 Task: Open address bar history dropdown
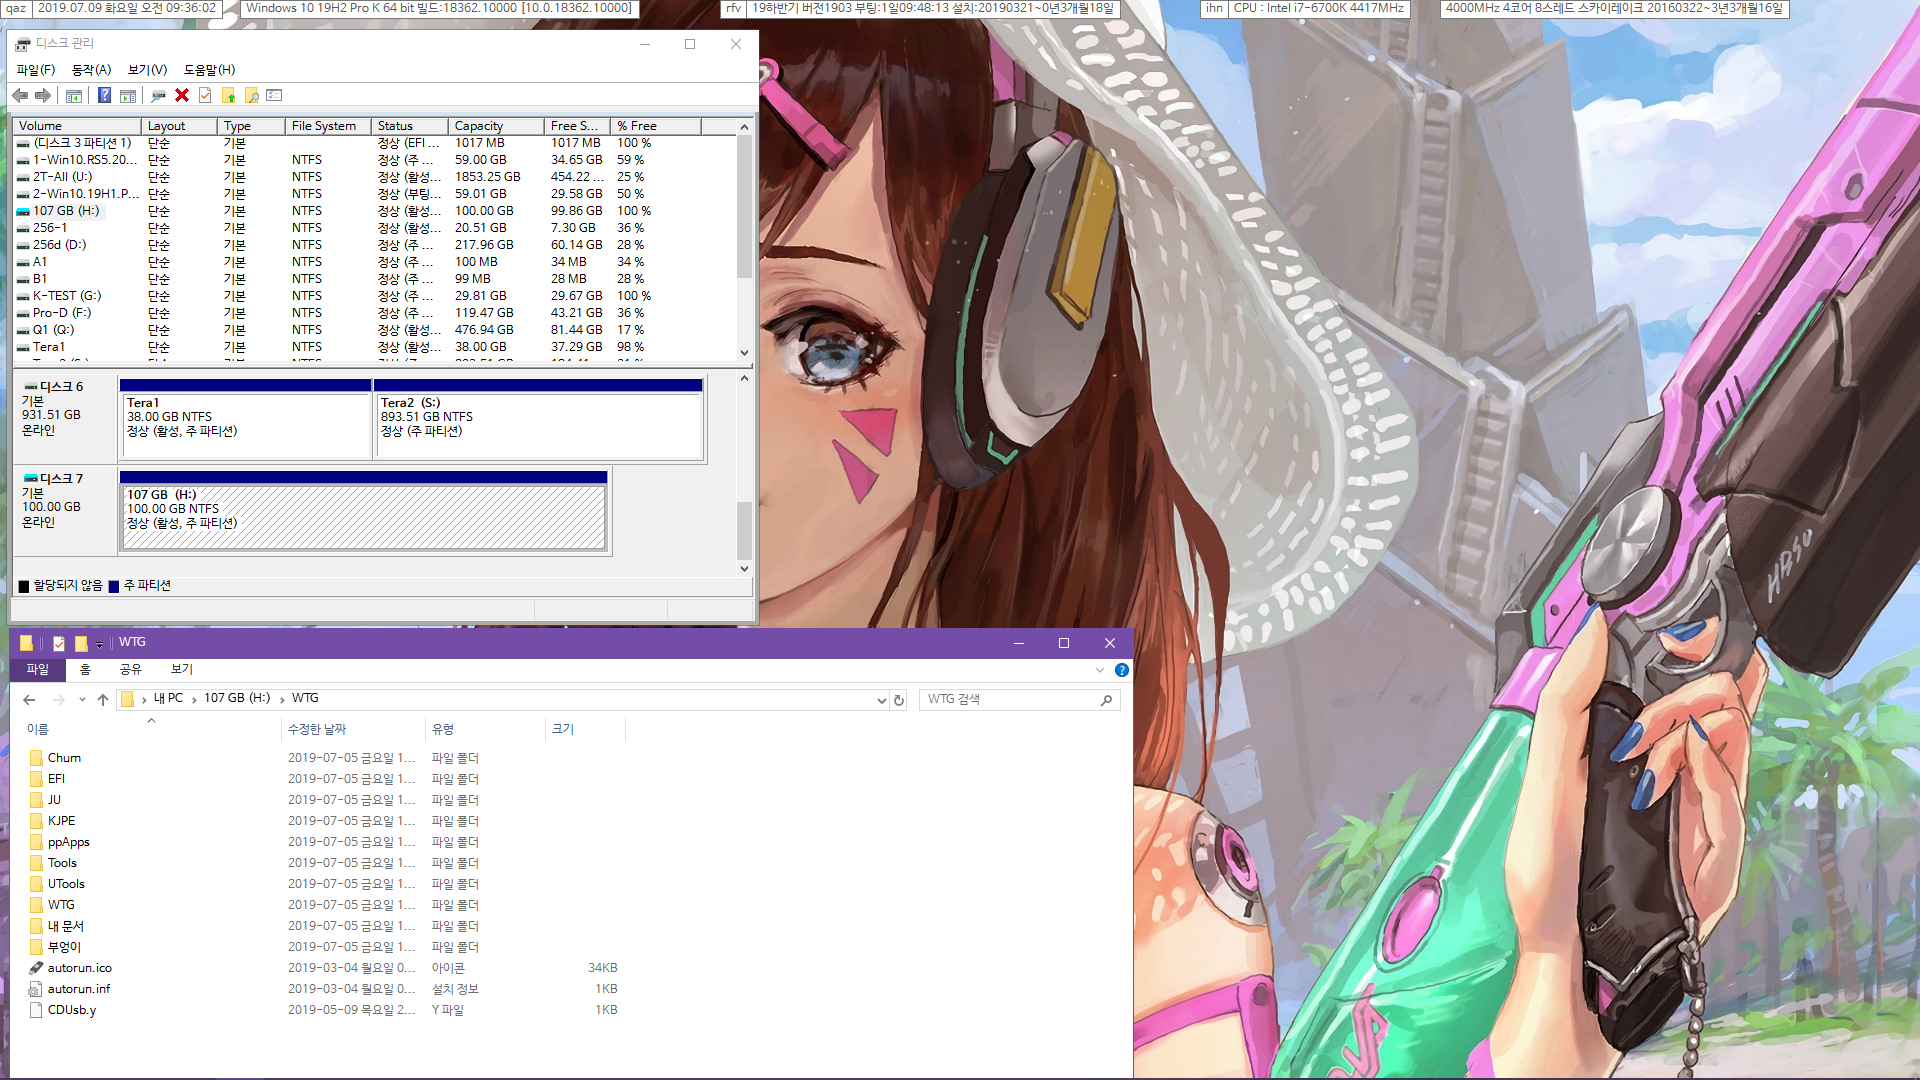point(881,700)
